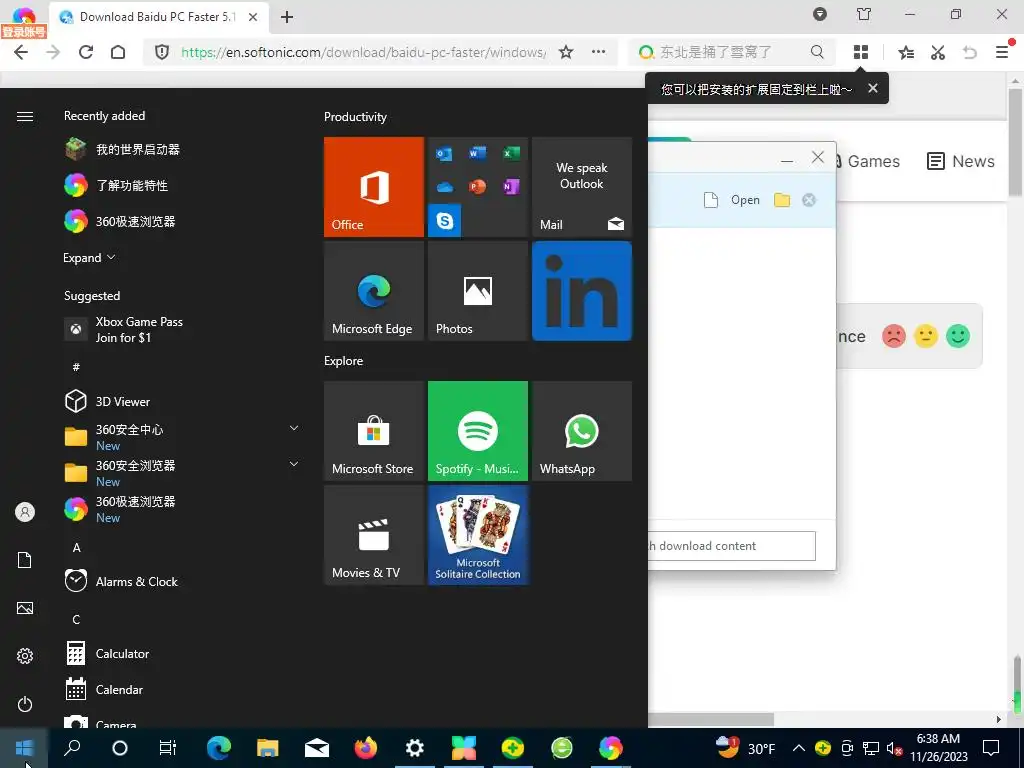Open Pictures from Start sidebar
Screen dimensions: 1024x768
tap(25, 608)
